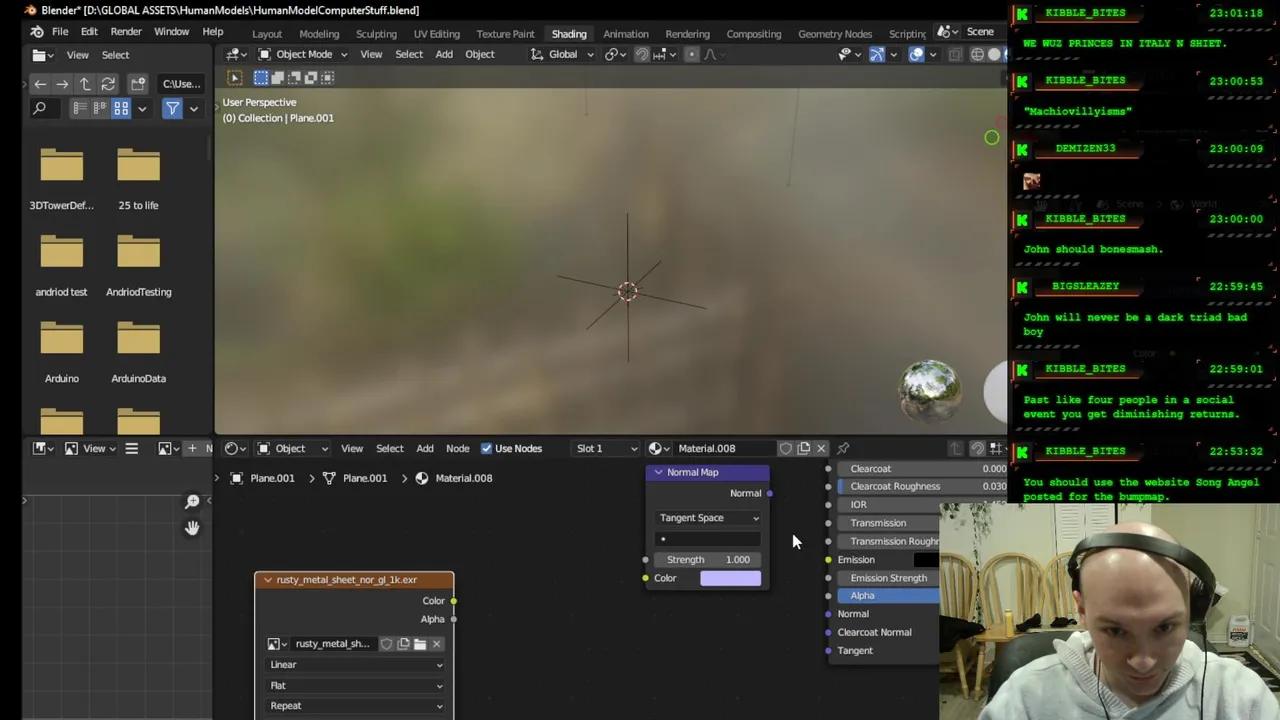The image size is (1280, 720).
Task: Open the object visibility eye dropdown
Action: point(849,54)
